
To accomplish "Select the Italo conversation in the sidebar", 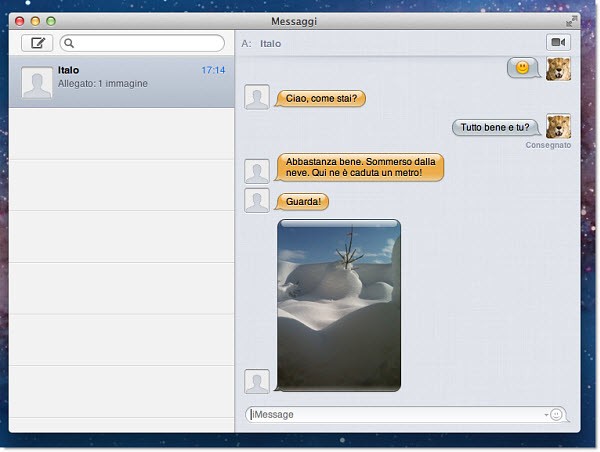I will 122,82.
